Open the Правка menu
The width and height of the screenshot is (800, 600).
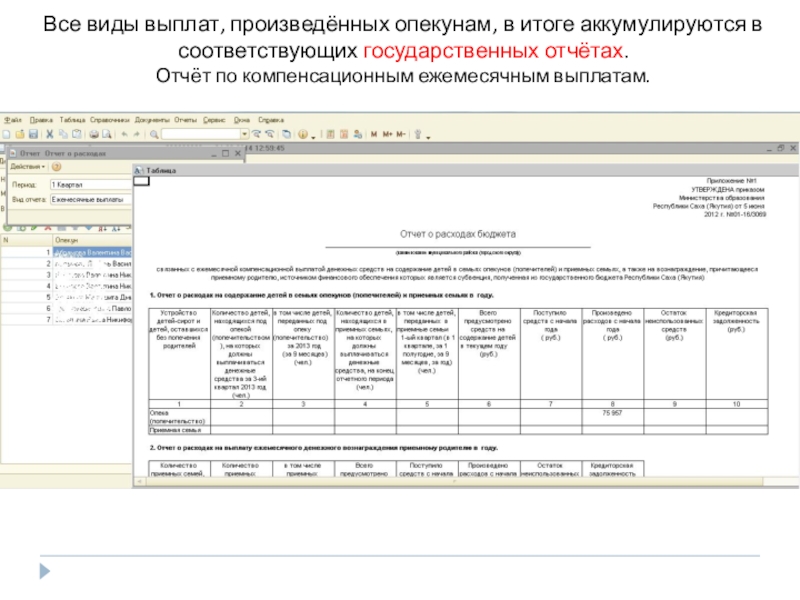click(41, 120)
